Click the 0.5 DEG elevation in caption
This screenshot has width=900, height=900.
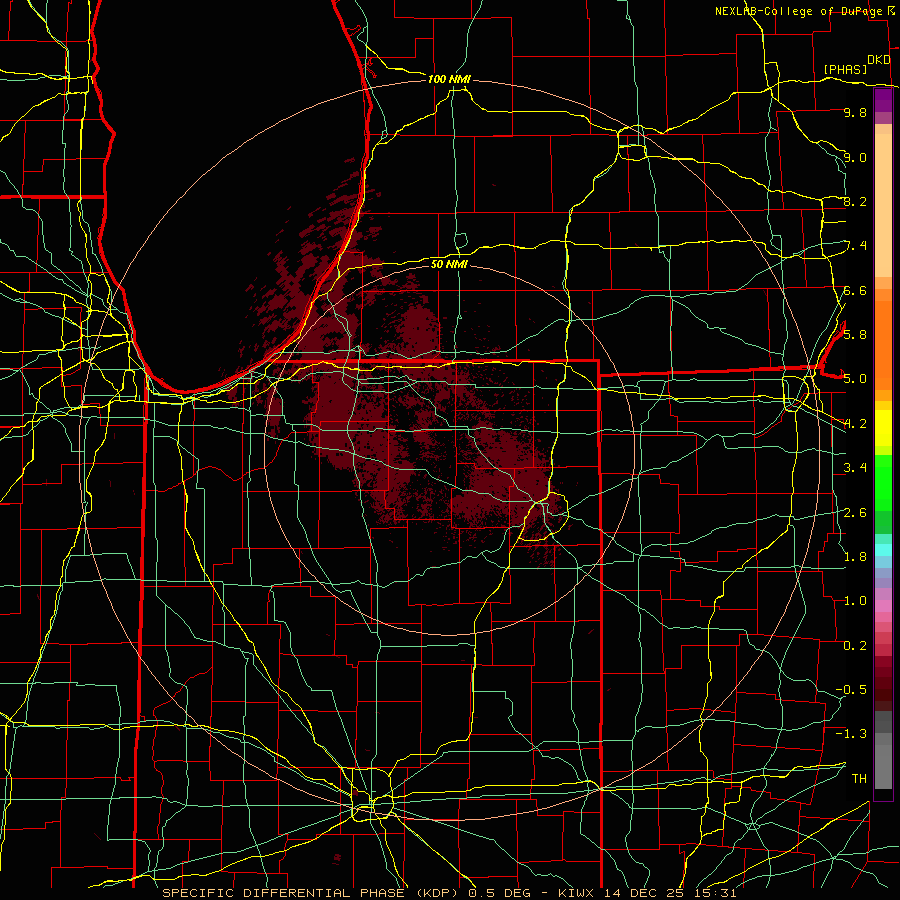coord(497,893)
